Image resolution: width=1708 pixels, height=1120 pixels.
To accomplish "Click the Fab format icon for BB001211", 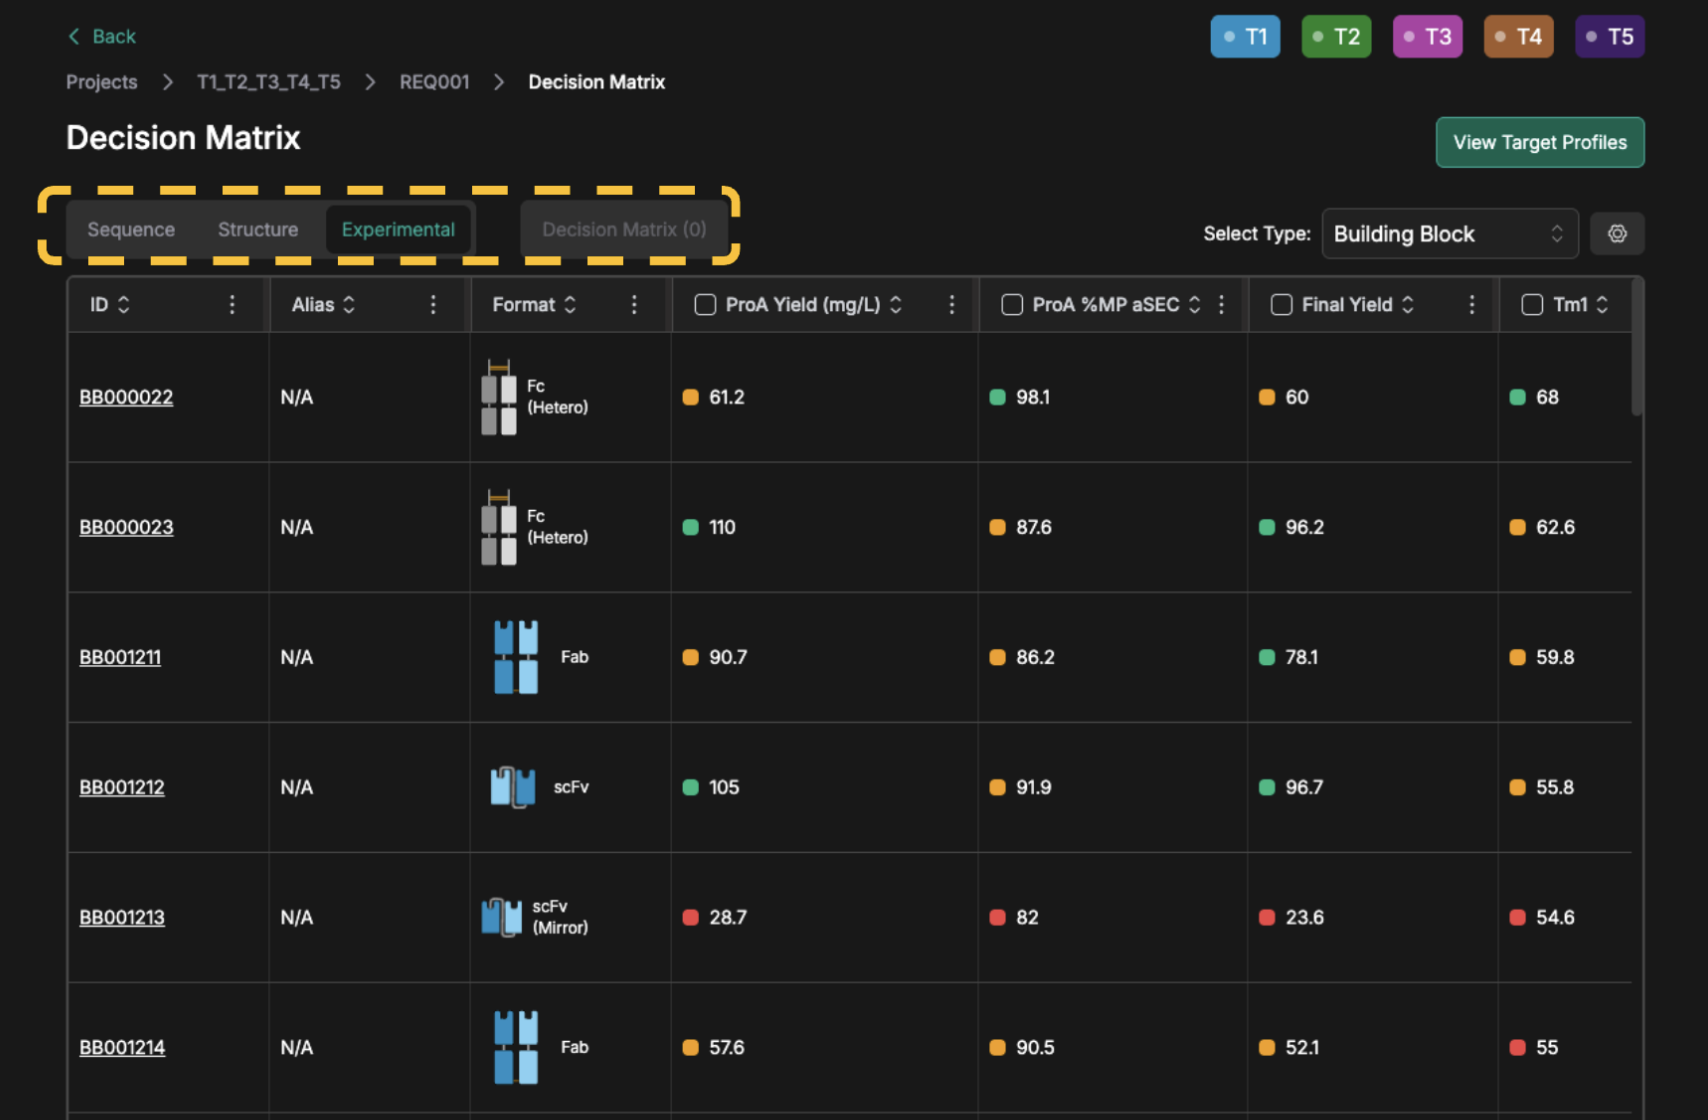I will 516,657.
